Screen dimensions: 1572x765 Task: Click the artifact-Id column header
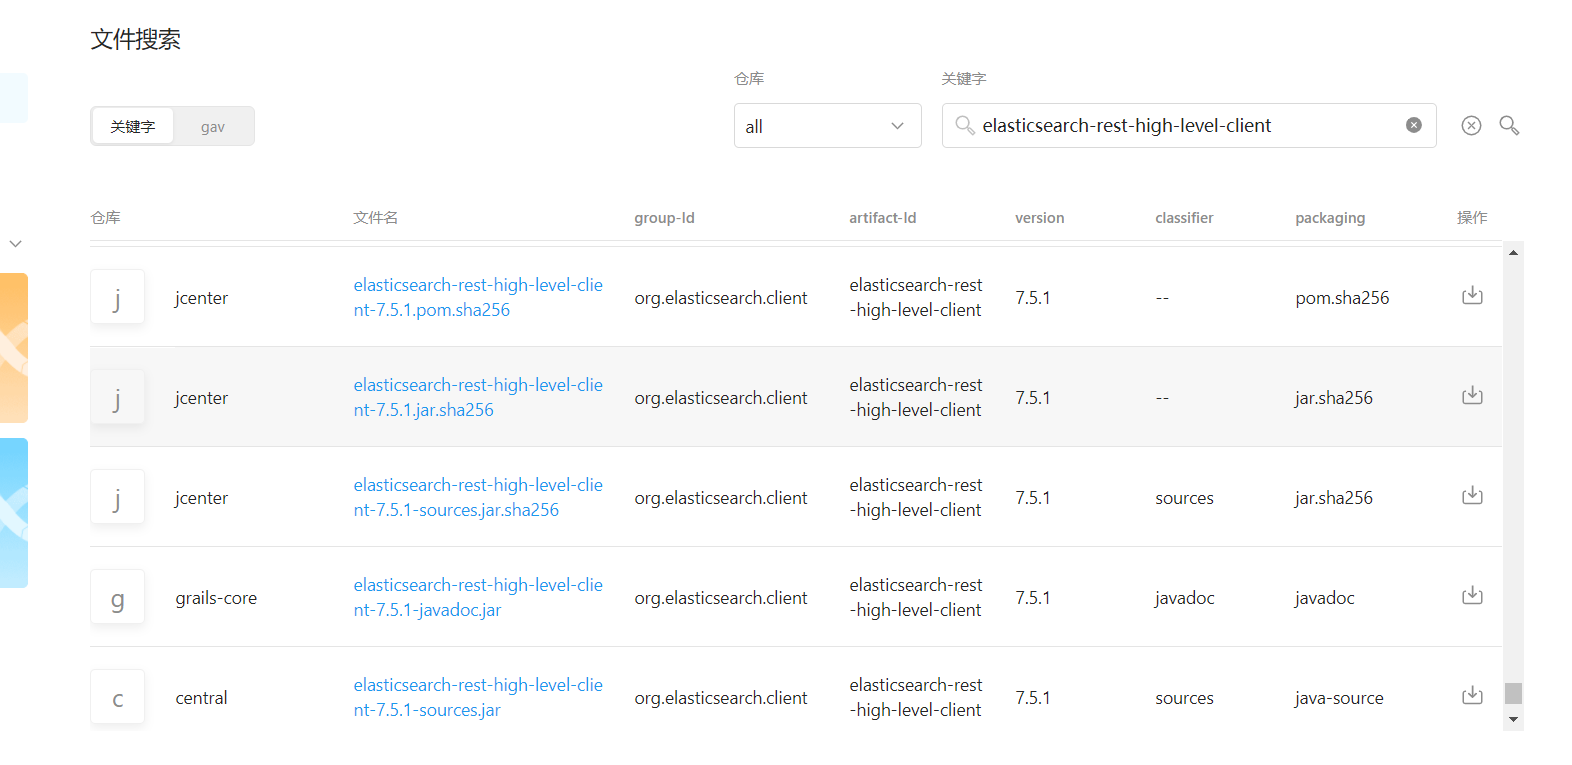(882, 217)
